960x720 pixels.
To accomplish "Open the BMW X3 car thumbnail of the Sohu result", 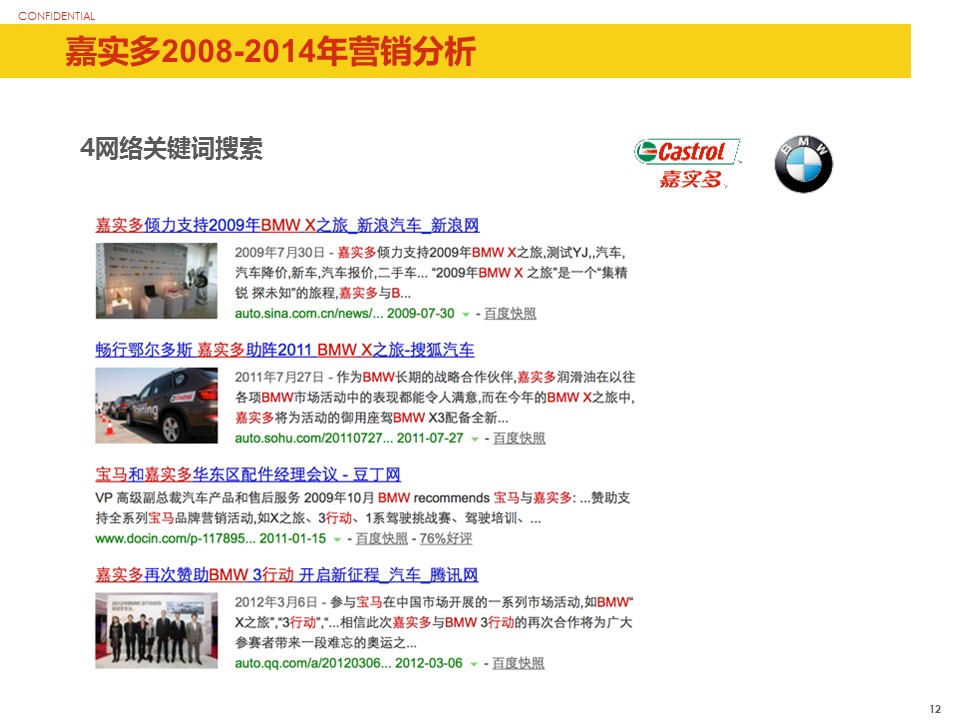I will pyautogui.click(x=156, y=405).
